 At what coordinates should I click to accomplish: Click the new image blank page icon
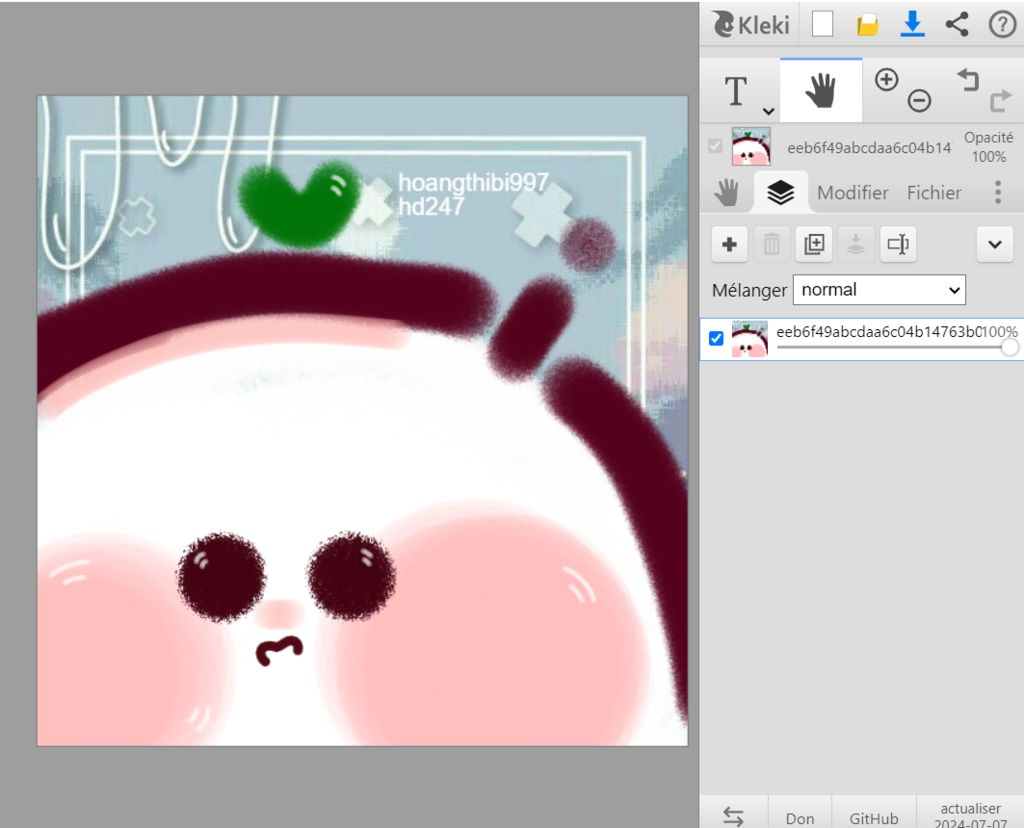(822, 25)
